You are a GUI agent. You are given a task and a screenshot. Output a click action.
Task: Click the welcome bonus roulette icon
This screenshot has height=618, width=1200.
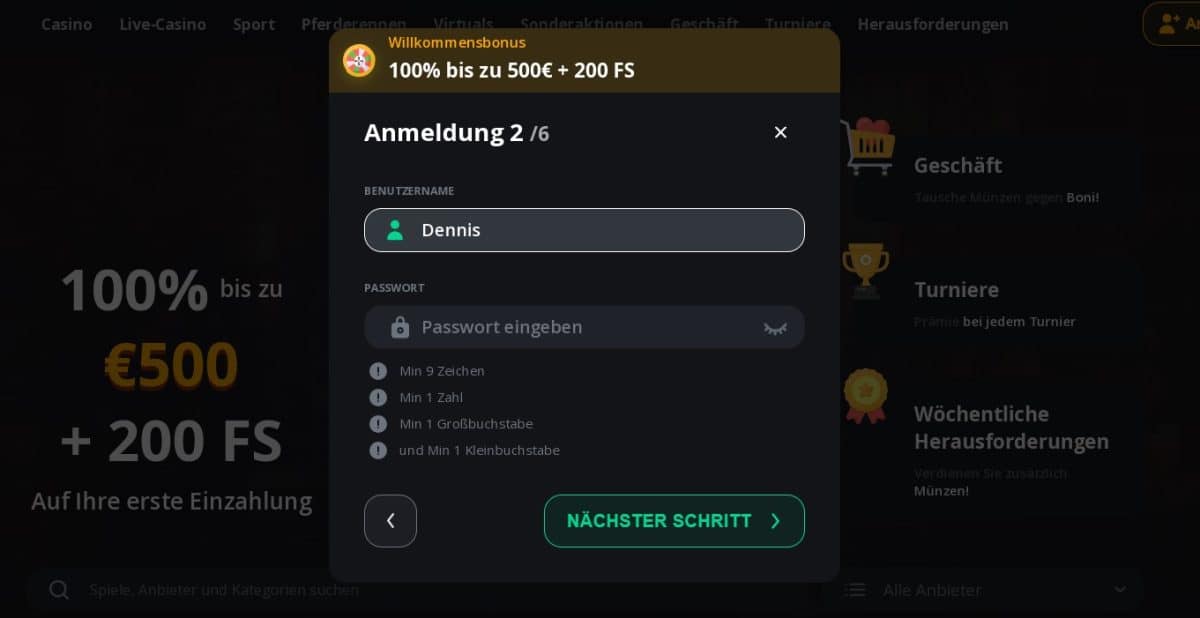click(359, 60)
